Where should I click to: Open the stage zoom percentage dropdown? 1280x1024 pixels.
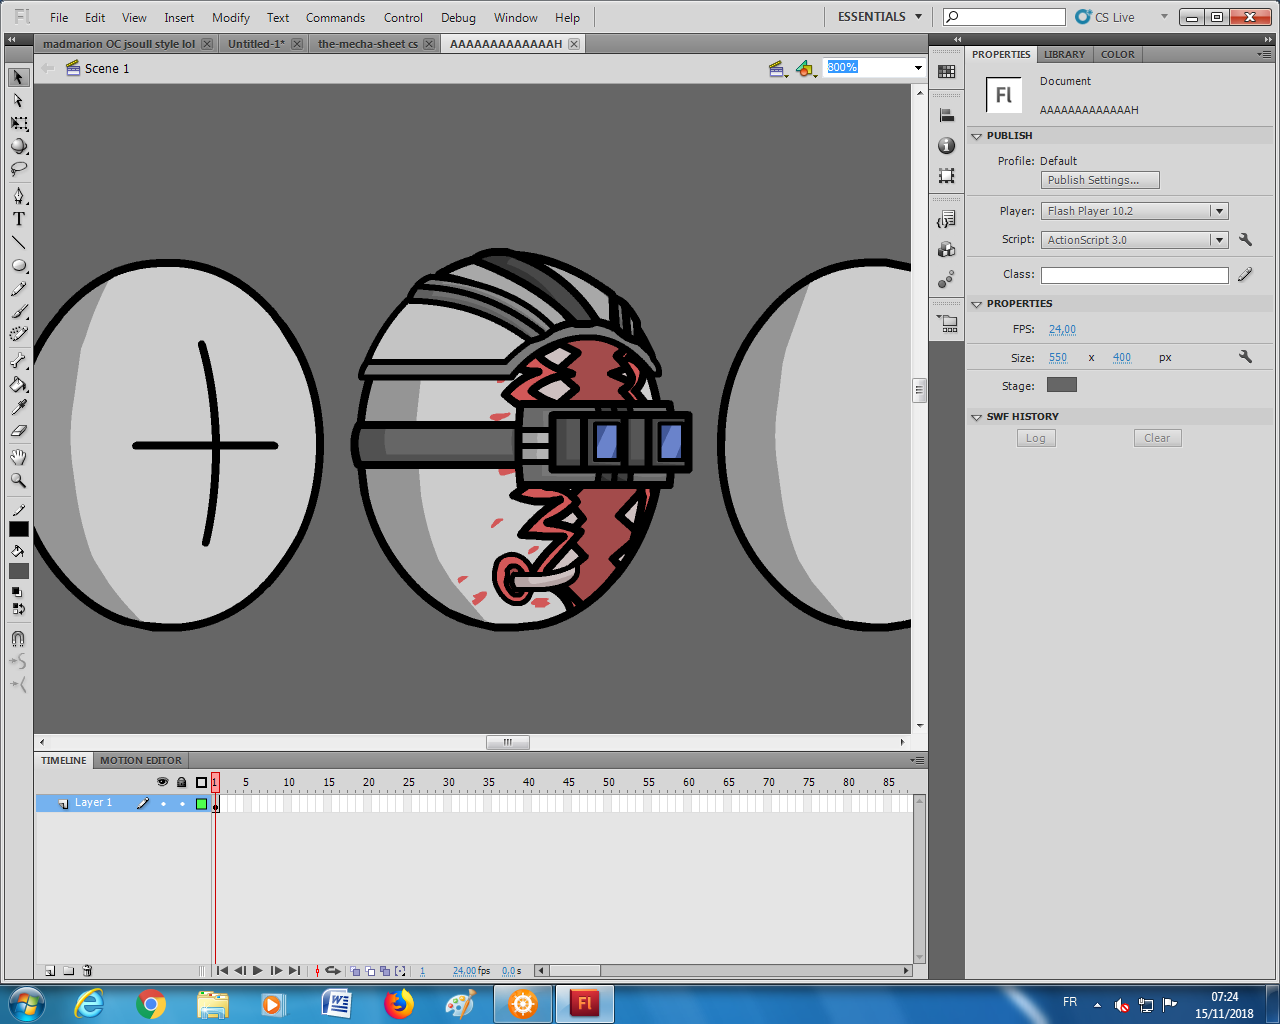[918, 68]
